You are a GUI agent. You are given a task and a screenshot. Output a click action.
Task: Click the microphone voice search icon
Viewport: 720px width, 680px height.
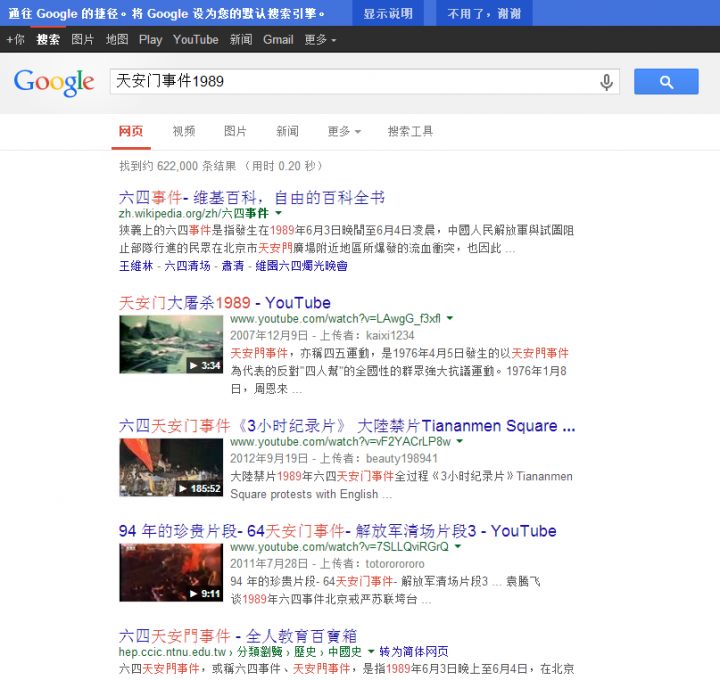606,82
